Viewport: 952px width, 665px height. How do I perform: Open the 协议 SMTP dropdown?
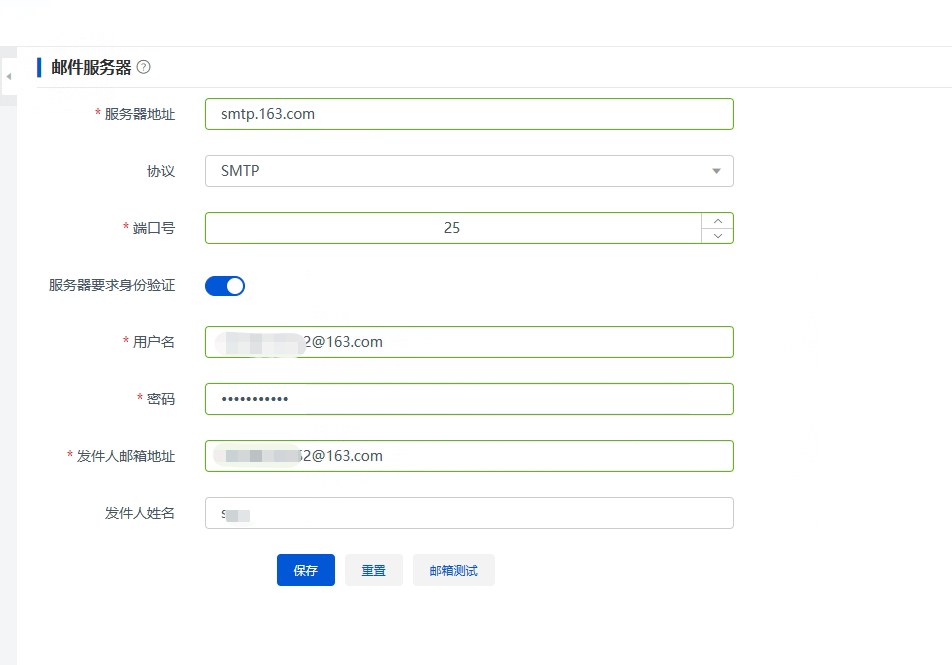click(468, 171)
